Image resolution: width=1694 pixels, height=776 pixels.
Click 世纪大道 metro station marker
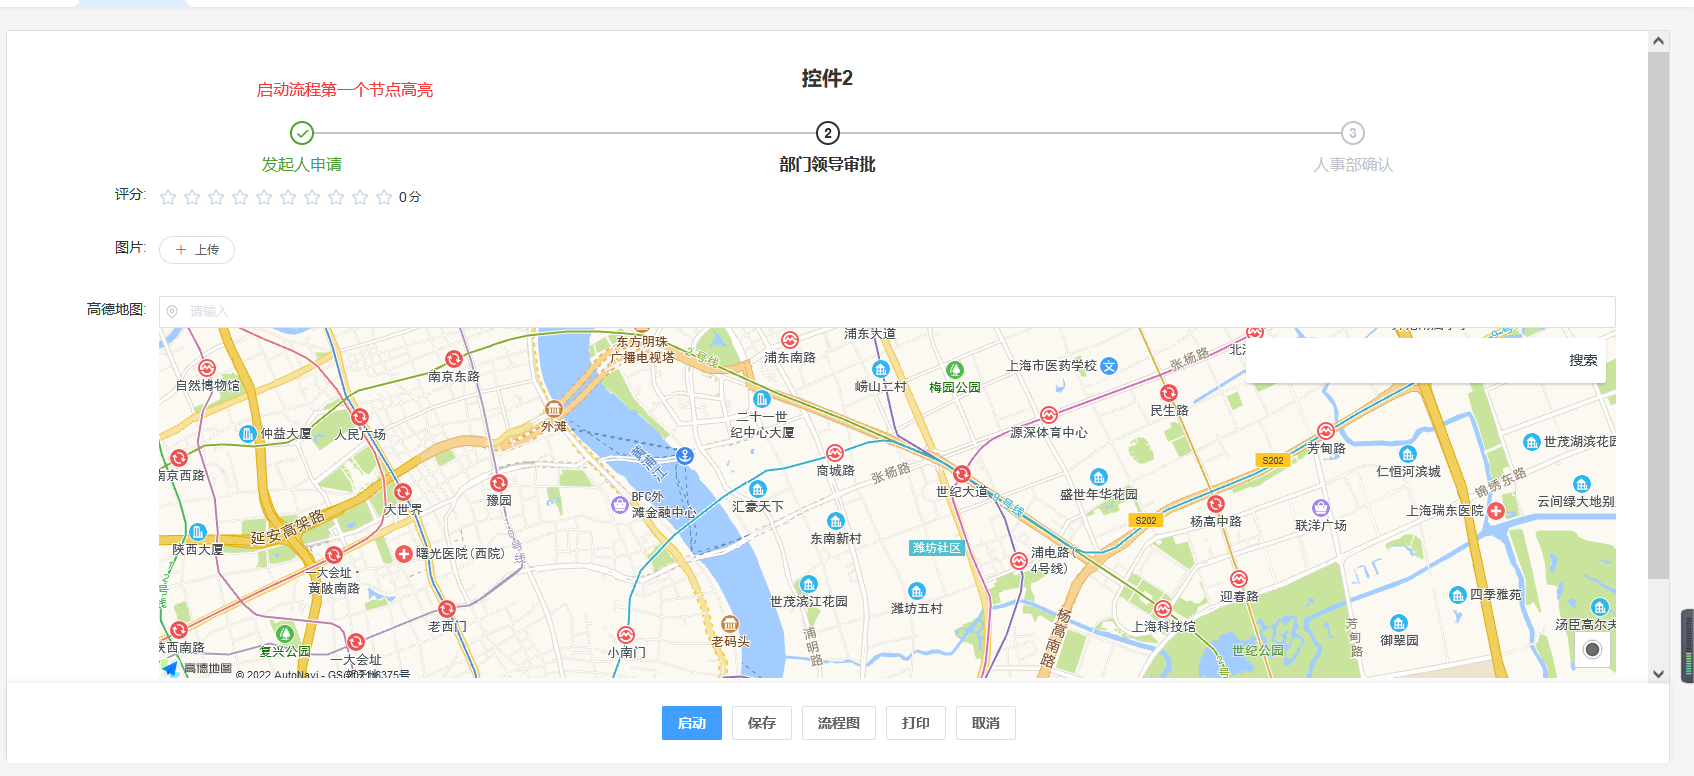(x=962, y=474)
